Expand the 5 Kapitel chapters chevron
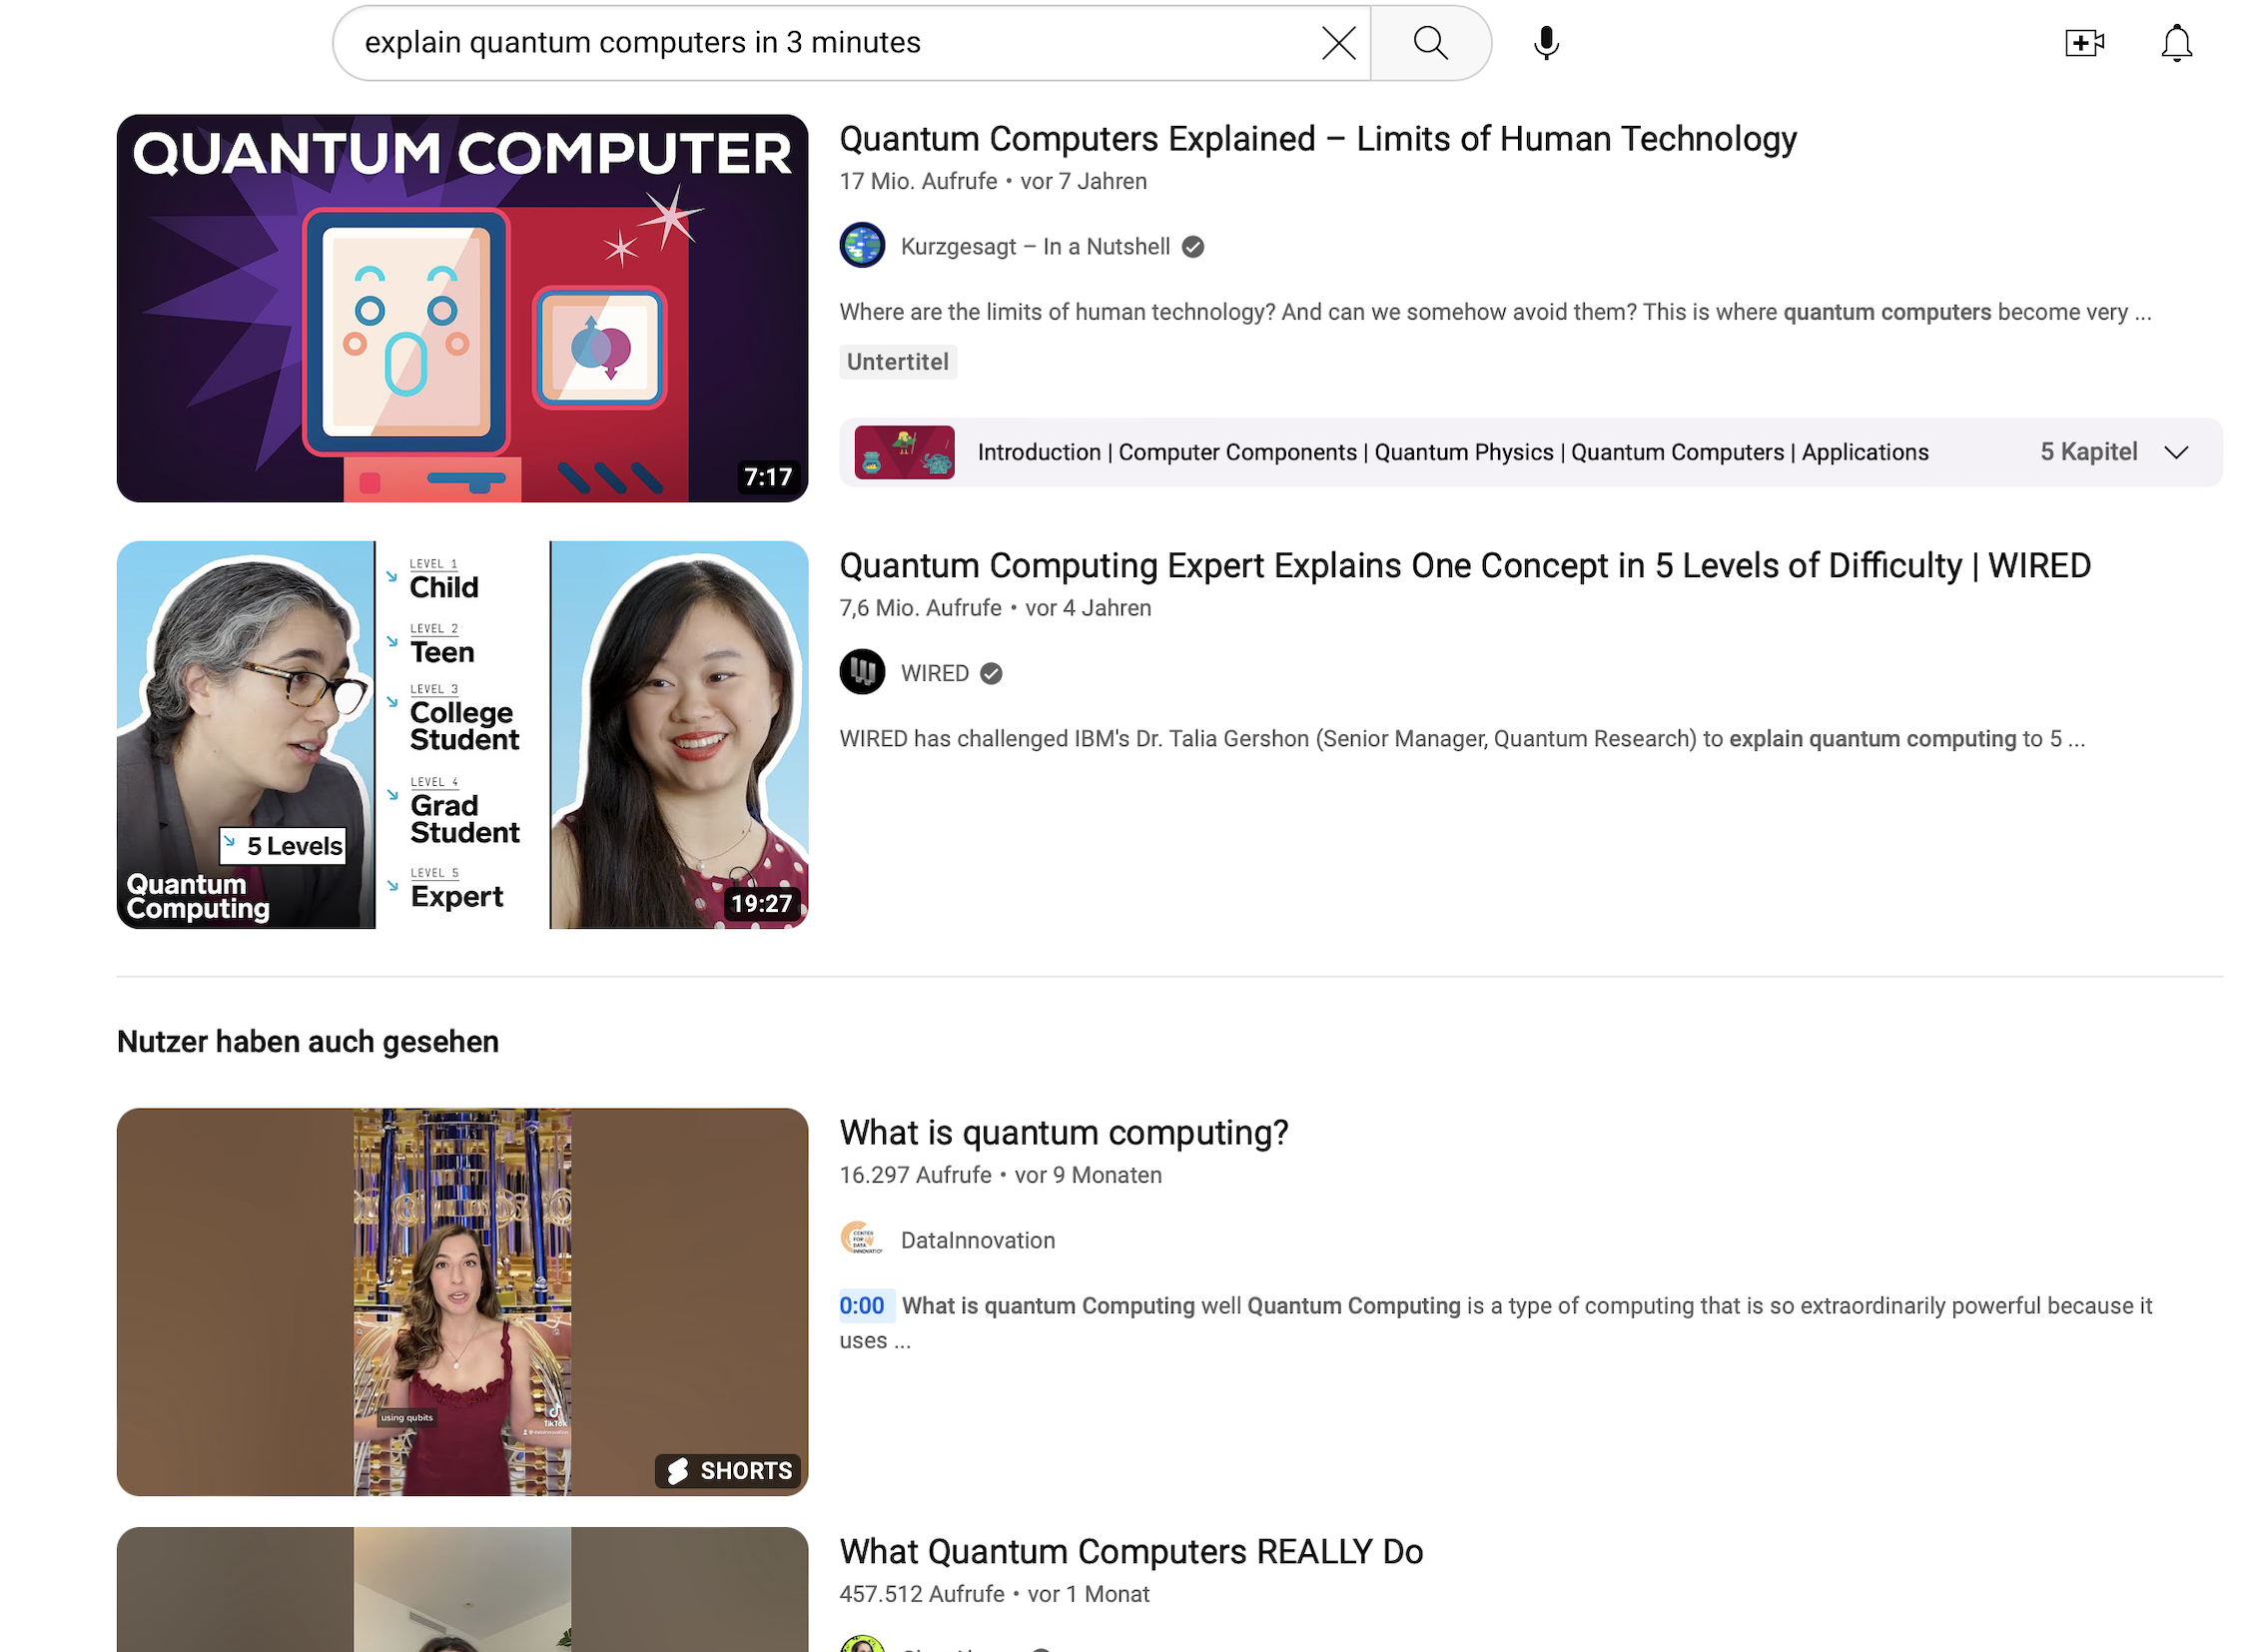 pyautogui.click(x=2176, y=452)
